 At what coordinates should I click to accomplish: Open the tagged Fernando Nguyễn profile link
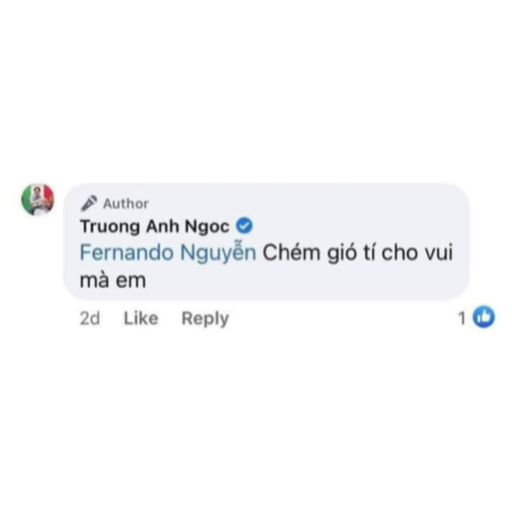click(168, 253)
